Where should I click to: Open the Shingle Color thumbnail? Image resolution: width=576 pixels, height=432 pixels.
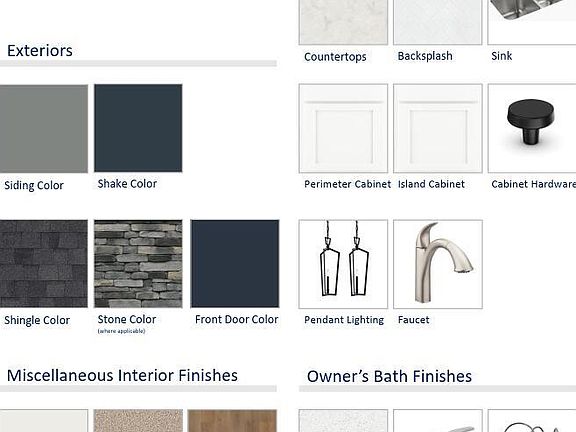[x=44, y=263]
